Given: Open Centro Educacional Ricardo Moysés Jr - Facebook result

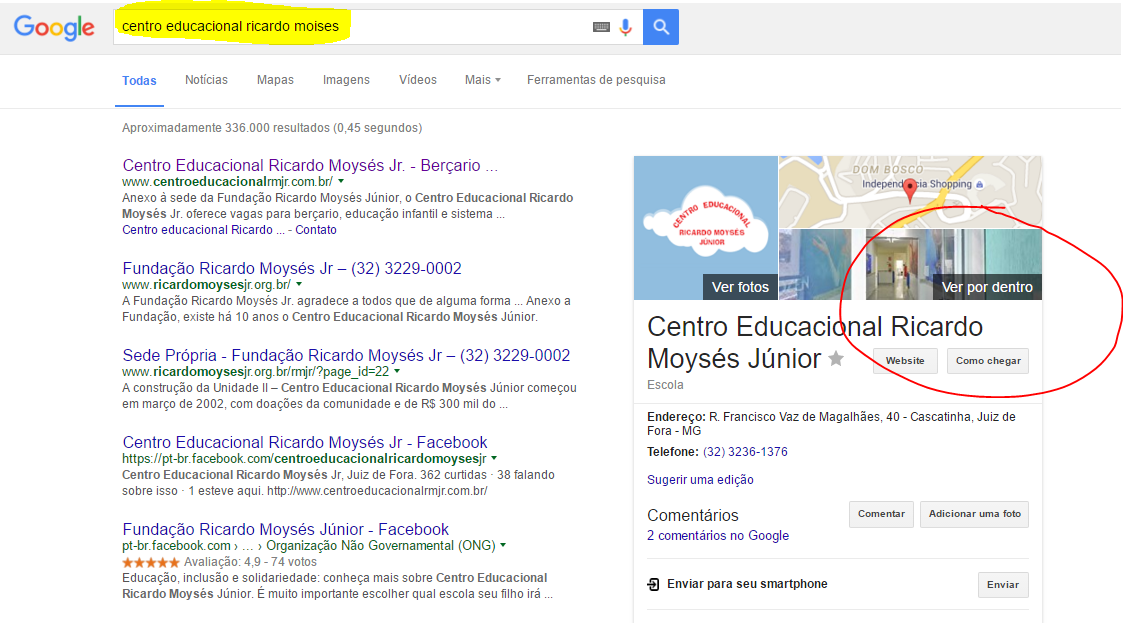Looking at the screenshot, I should coord(304,443).
